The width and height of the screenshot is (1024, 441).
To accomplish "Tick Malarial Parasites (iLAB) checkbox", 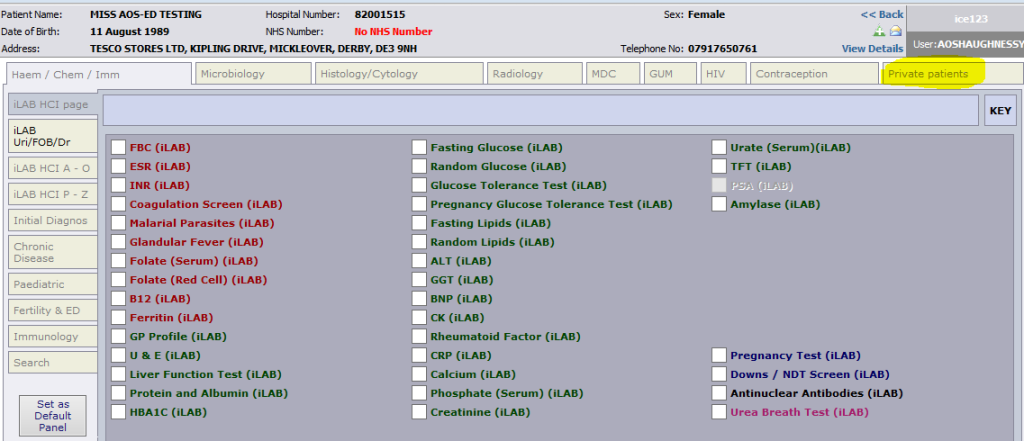I will pos(118,223).
